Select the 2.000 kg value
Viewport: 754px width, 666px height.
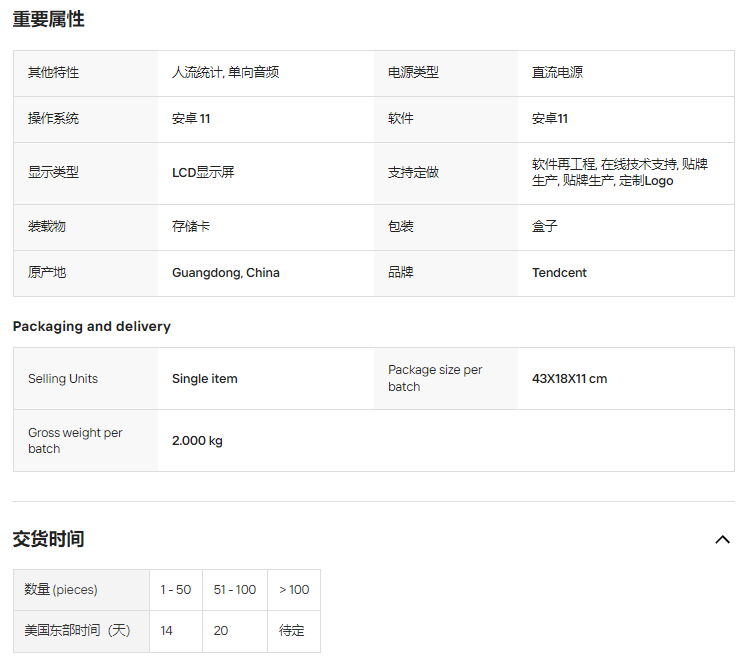click(x=197, y=441)
